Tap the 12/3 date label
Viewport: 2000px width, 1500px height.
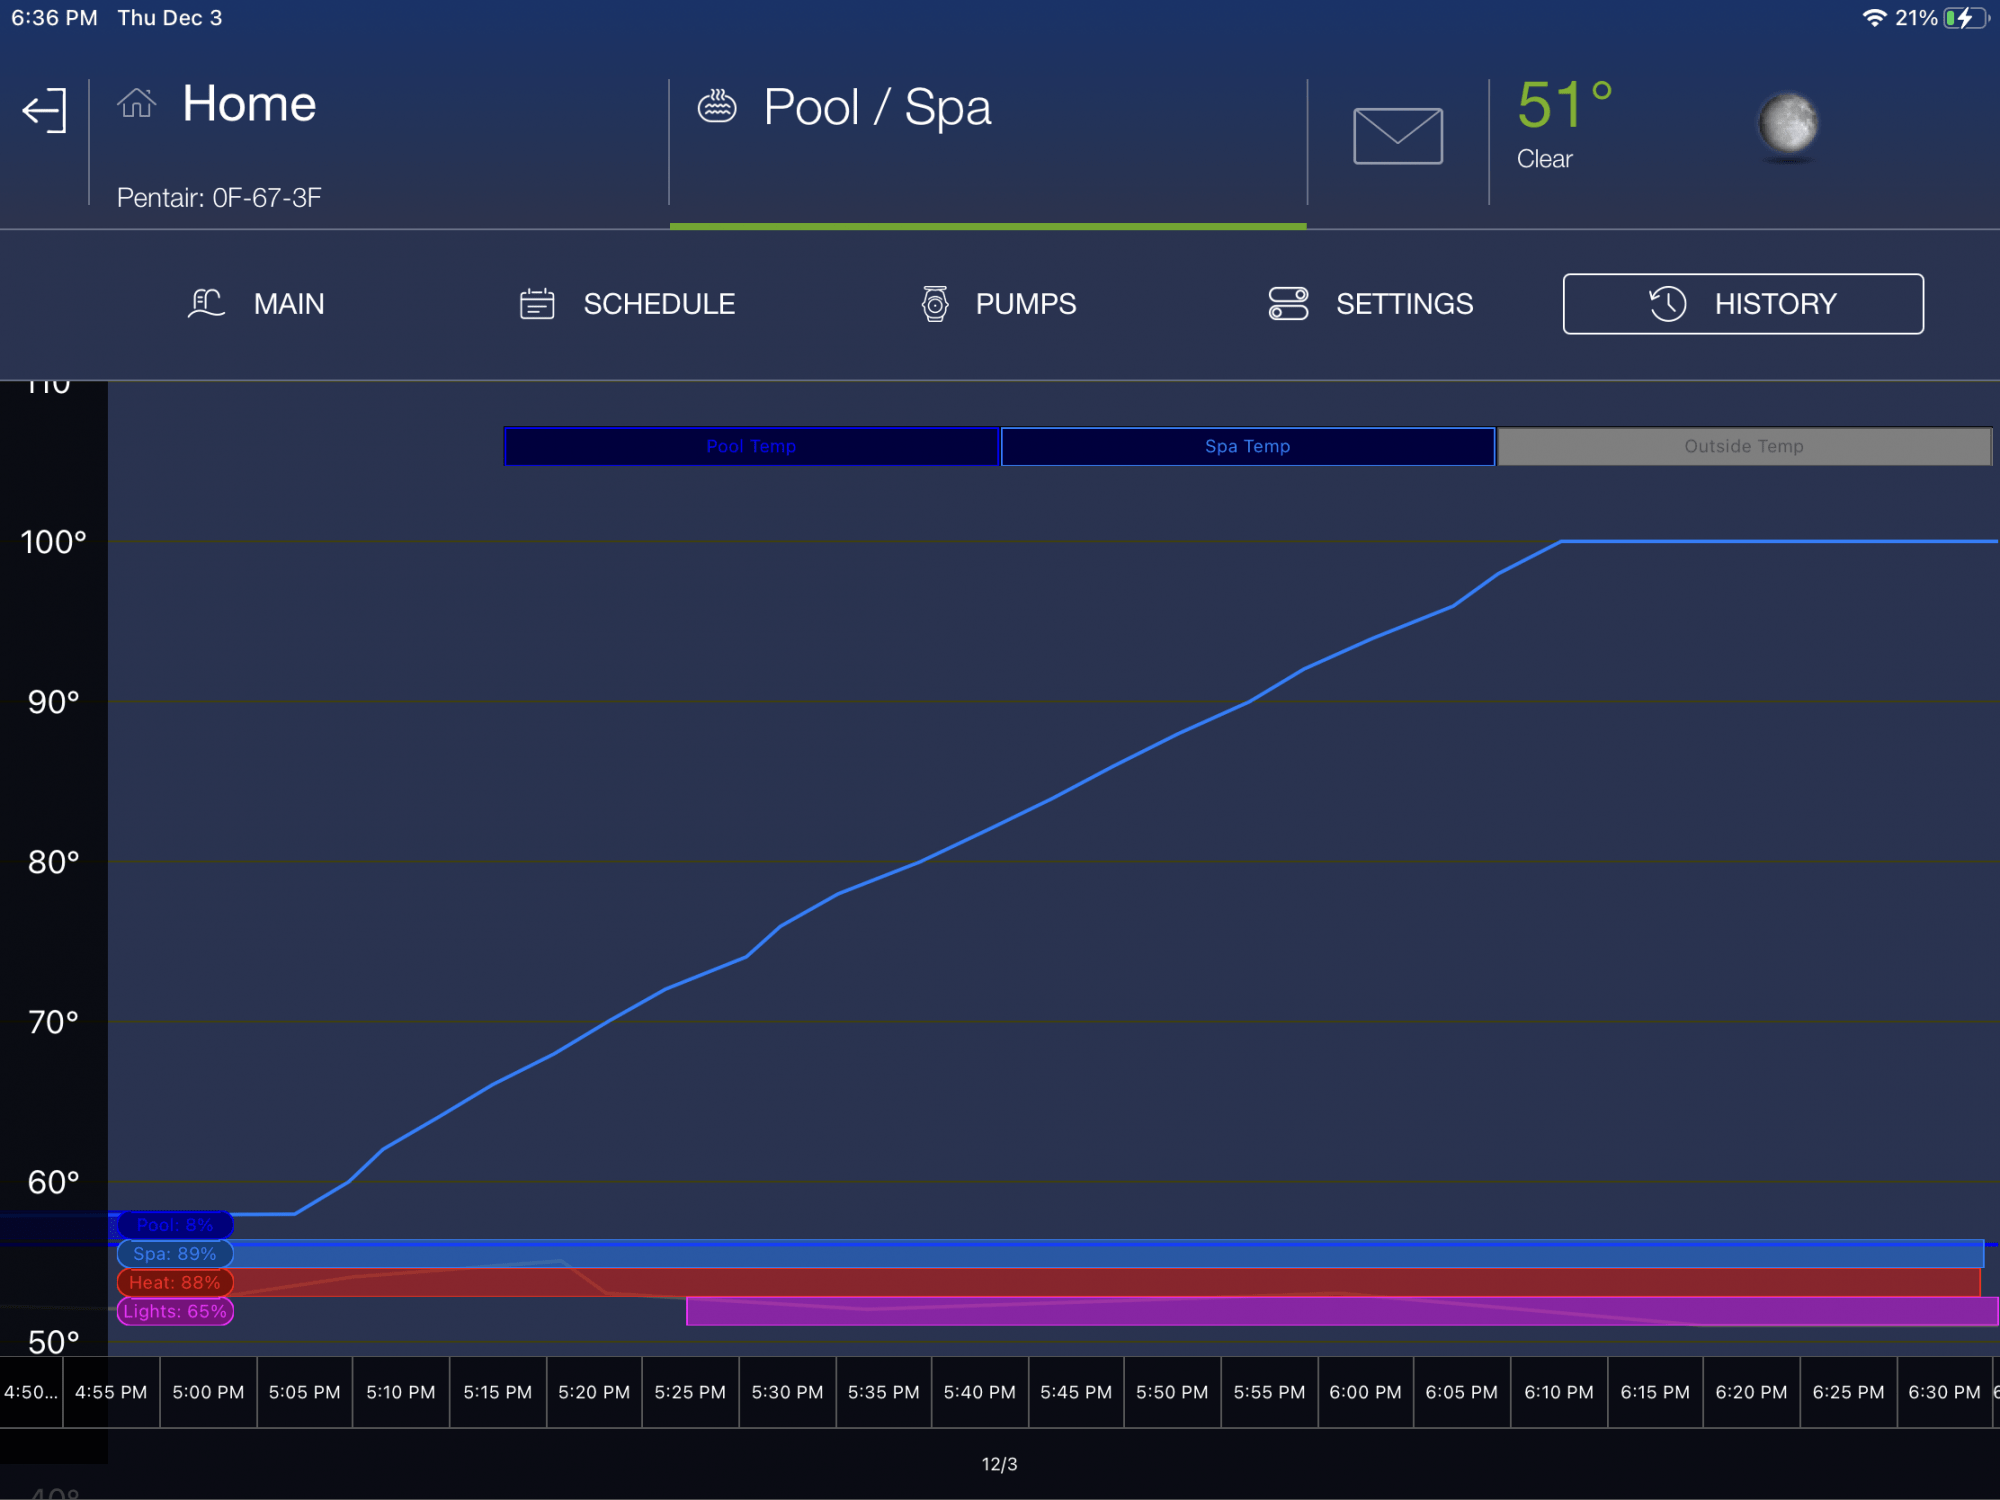tap(999, 1464)
